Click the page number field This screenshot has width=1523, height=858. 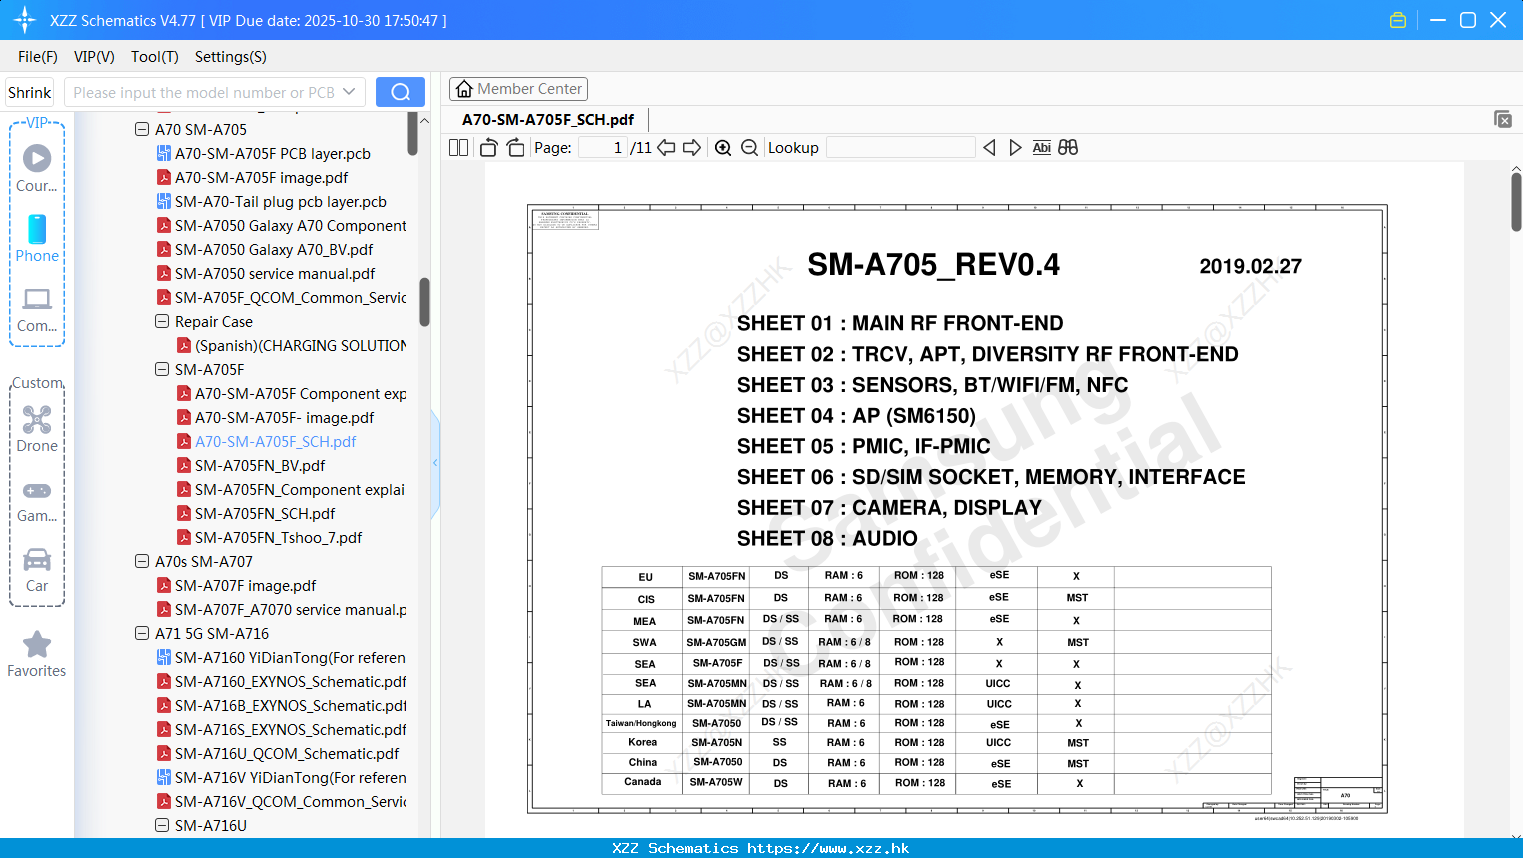coord(603,147)
